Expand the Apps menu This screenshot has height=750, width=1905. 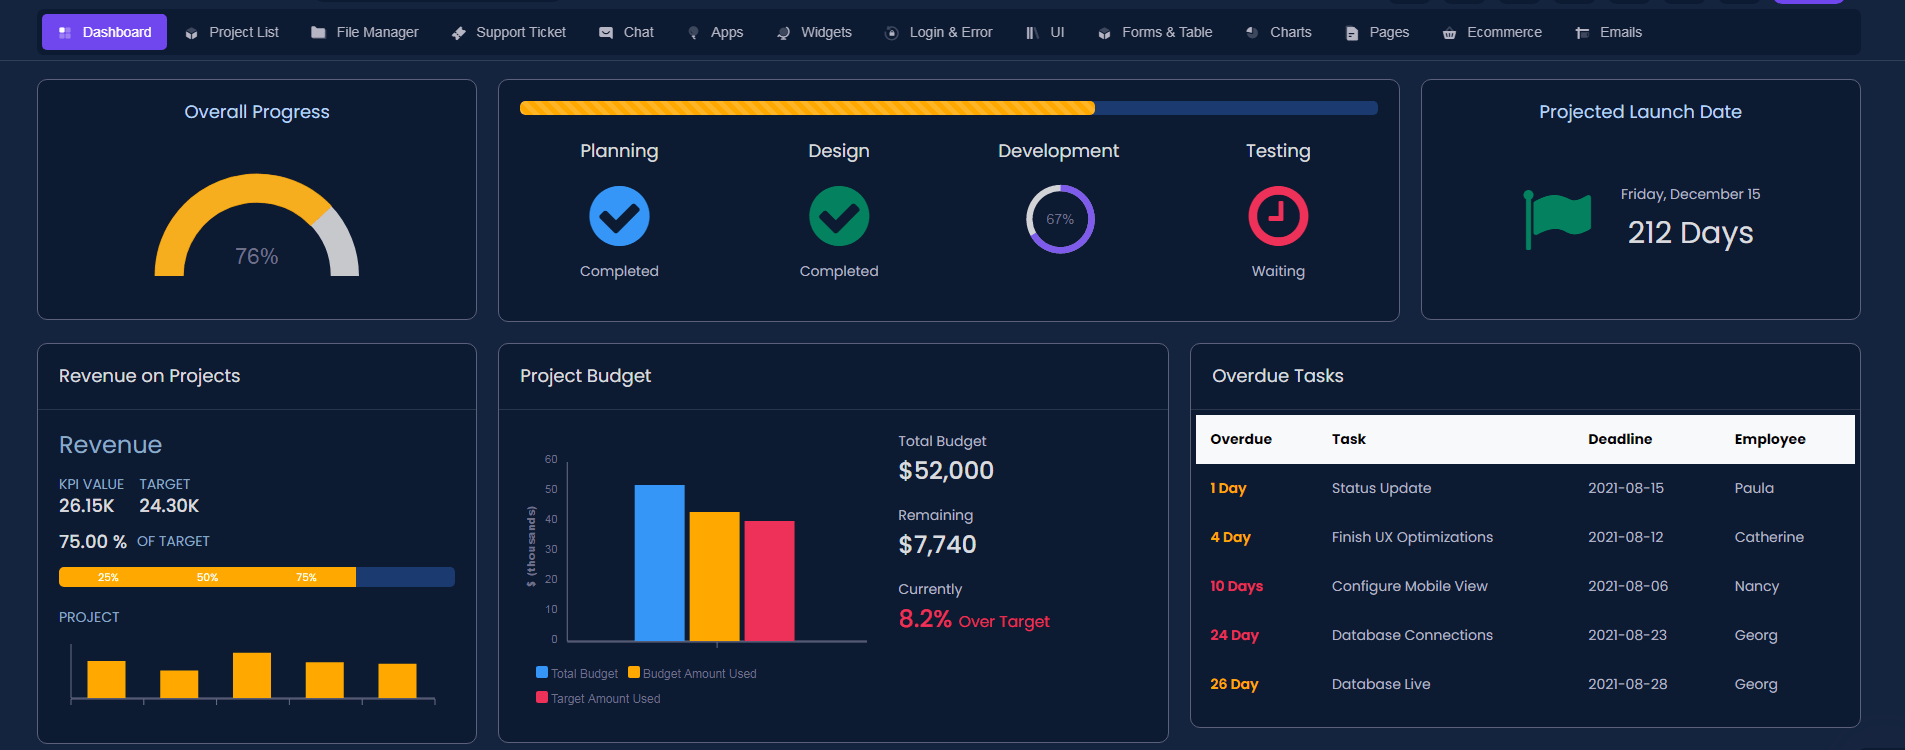tap(716, 33)
